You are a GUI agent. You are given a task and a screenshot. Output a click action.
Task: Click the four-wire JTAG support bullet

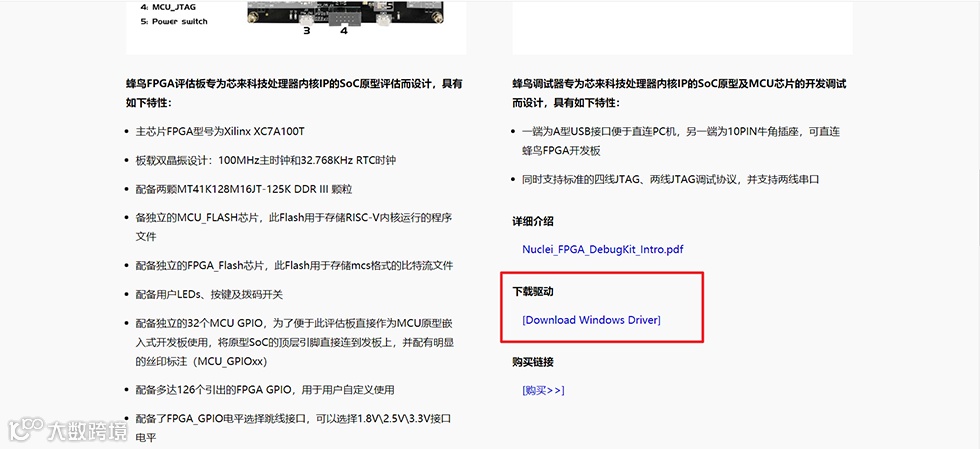click(671, 179)
